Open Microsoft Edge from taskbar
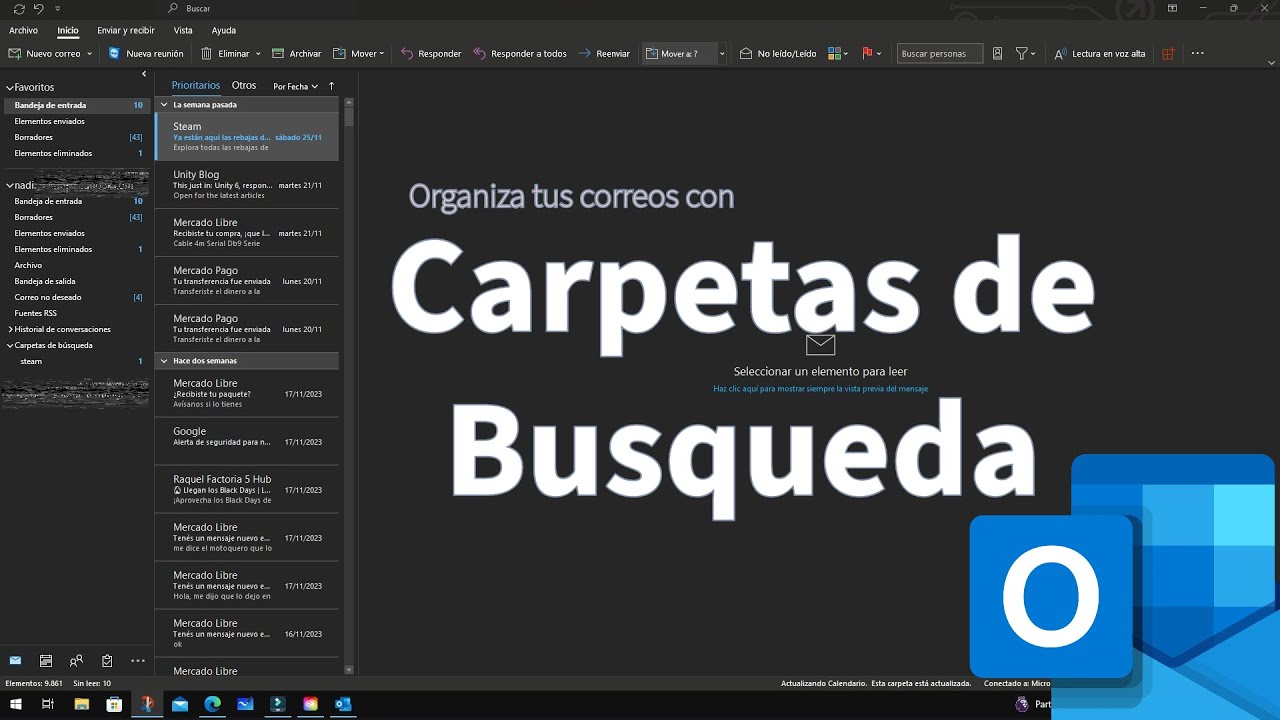The height and width of the screenshot is (720, 1280). [x=212, y=704]
